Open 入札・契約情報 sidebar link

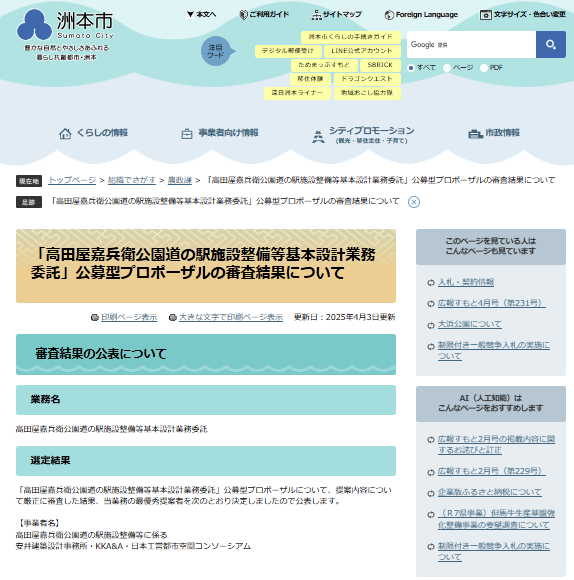click(466, 283)
